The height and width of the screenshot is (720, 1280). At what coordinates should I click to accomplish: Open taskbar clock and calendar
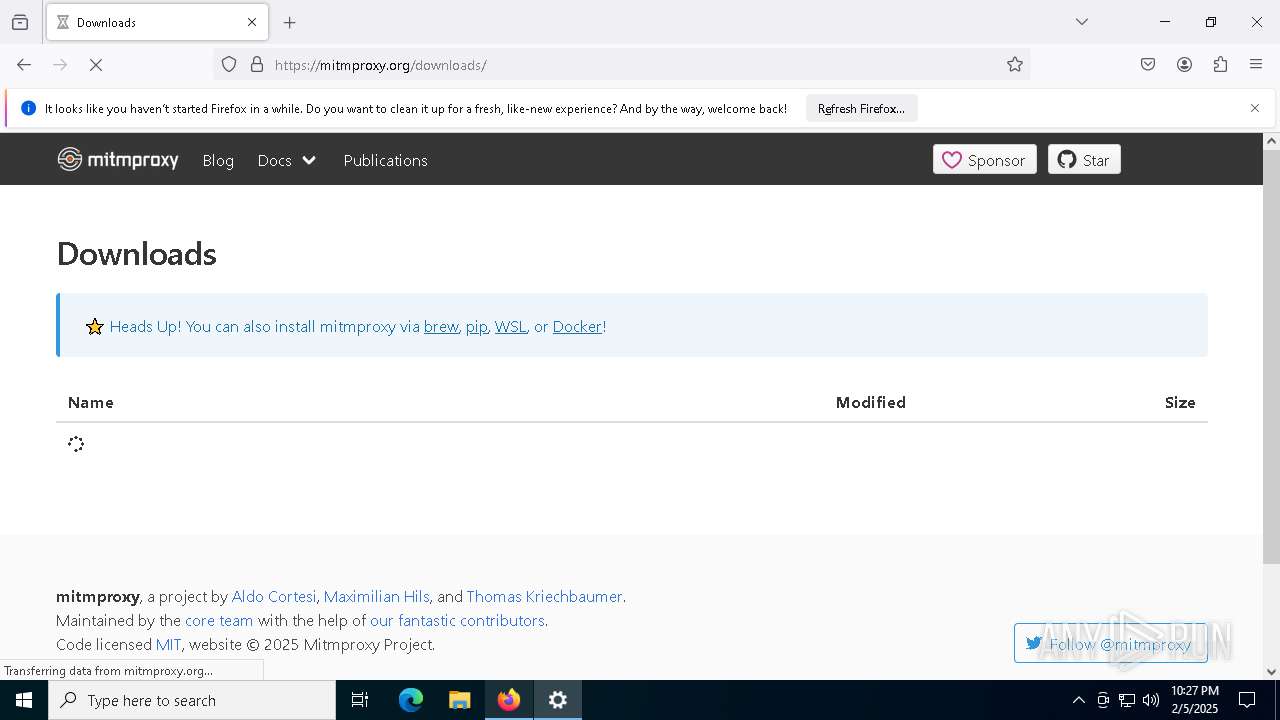coord(1195,700)
